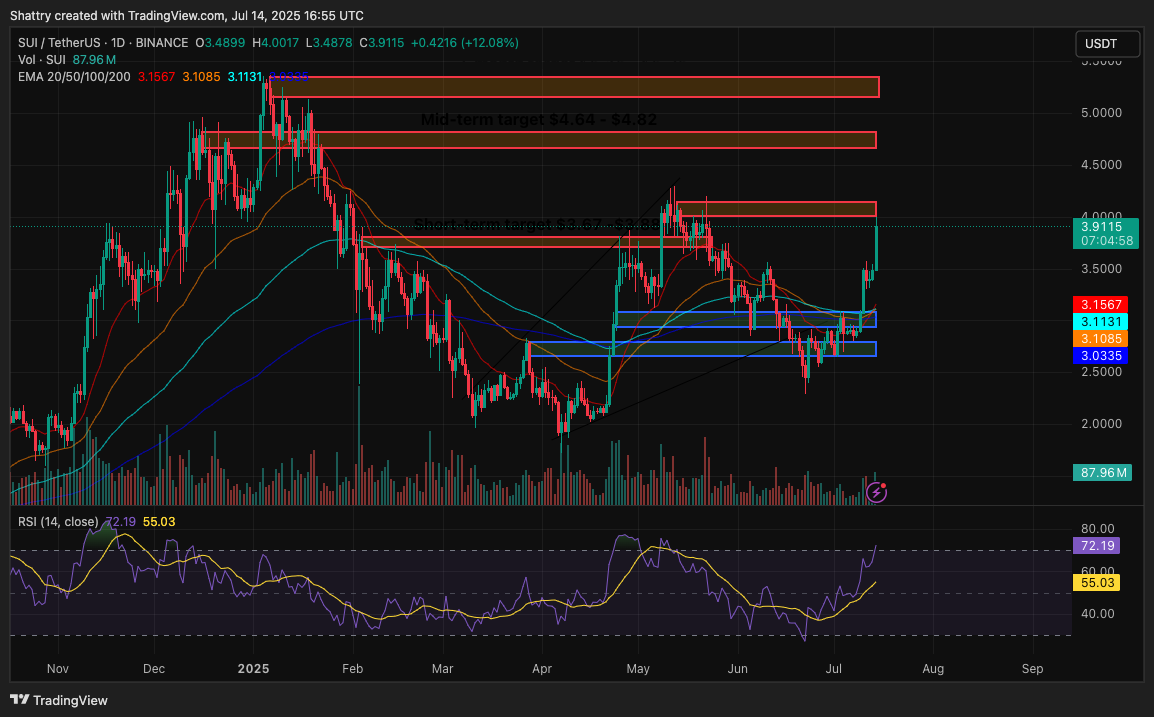Click the 87.96 M volume axis label
The width and height of the screenshot is (1154, 717).
pyautogui.click(x=1104, y=473)
